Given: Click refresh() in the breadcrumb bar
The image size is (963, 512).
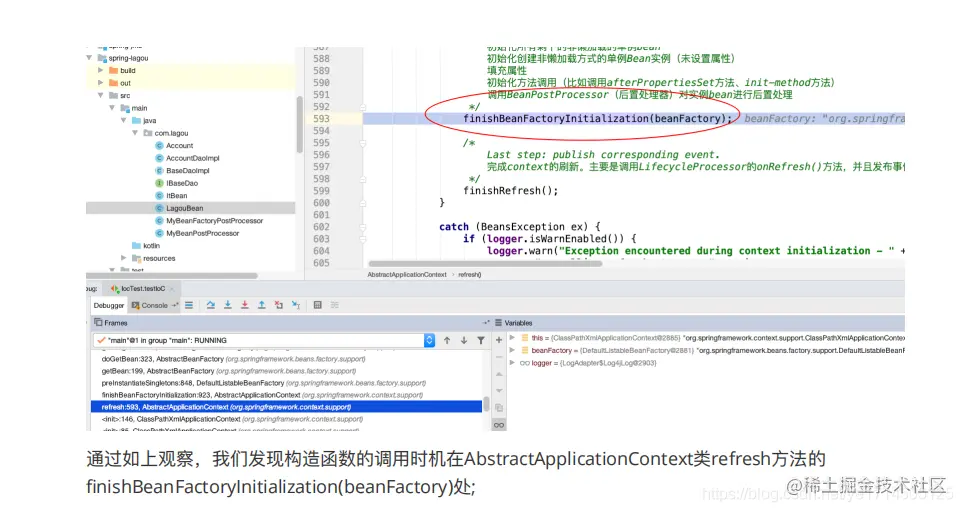Looking at the screenshot, I should pyautogui.click(x=470, y=274).
